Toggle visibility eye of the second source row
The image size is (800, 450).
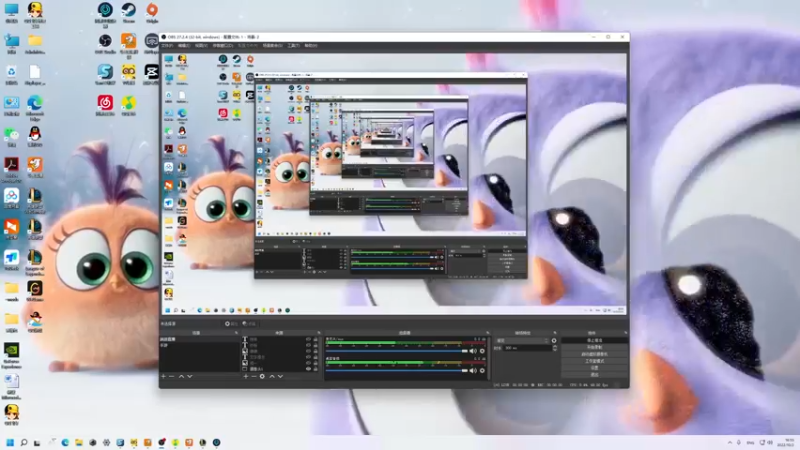pyautogui.click(x=308, y=345)
